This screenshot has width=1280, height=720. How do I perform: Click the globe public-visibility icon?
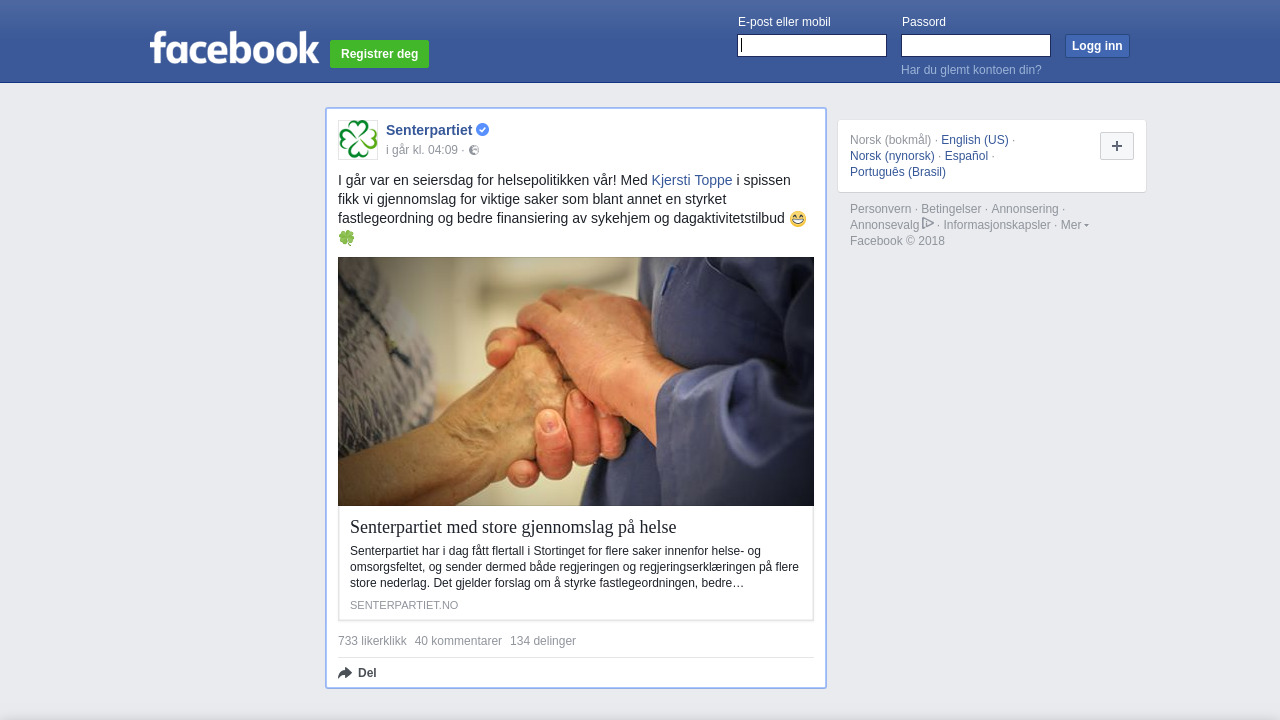click(x=474, y=150)
